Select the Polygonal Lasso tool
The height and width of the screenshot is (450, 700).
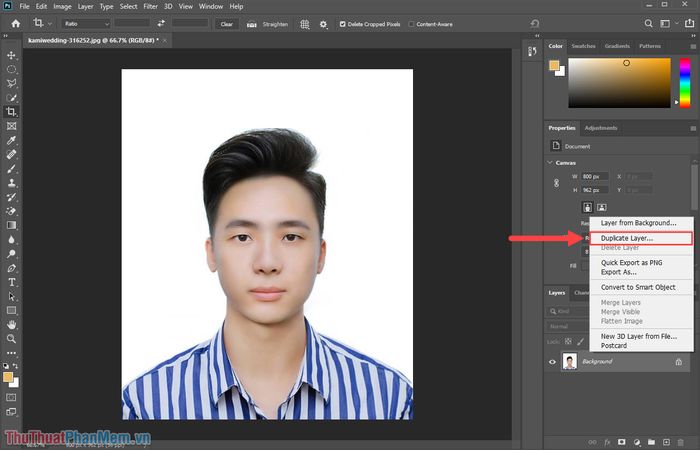click(12, 83)
